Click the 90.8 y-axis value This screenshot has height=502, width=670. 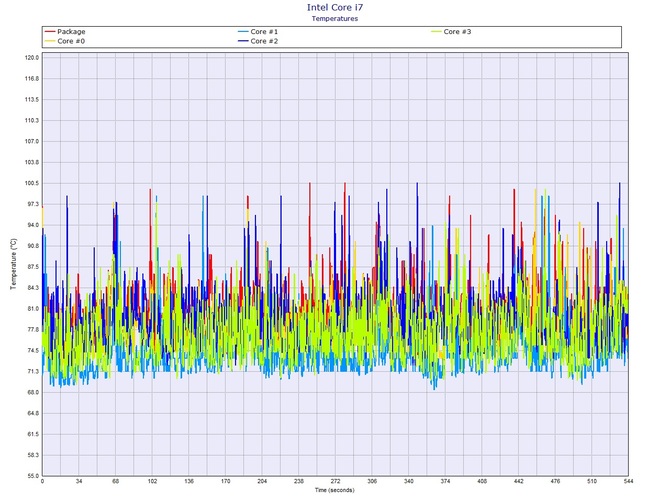pos(33,246)
